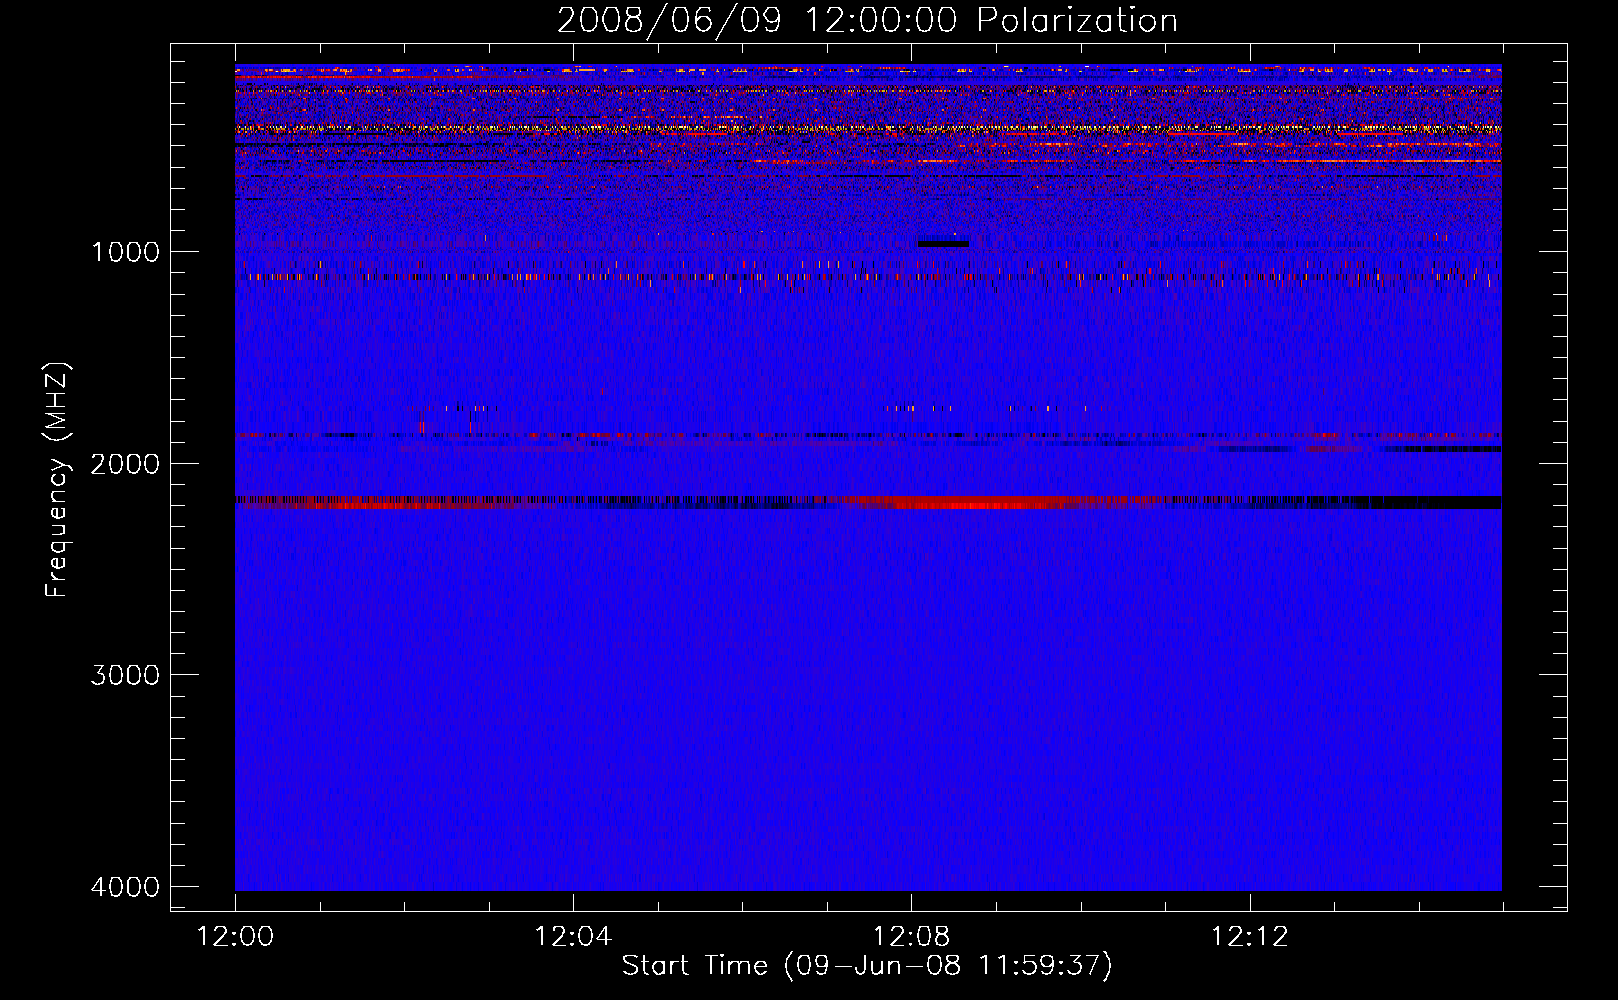Screen dimensions: 1618x1000
Task: Click the 'Start Time (09-Jun-08 11:59:37)' label
Action: (867, 965)
